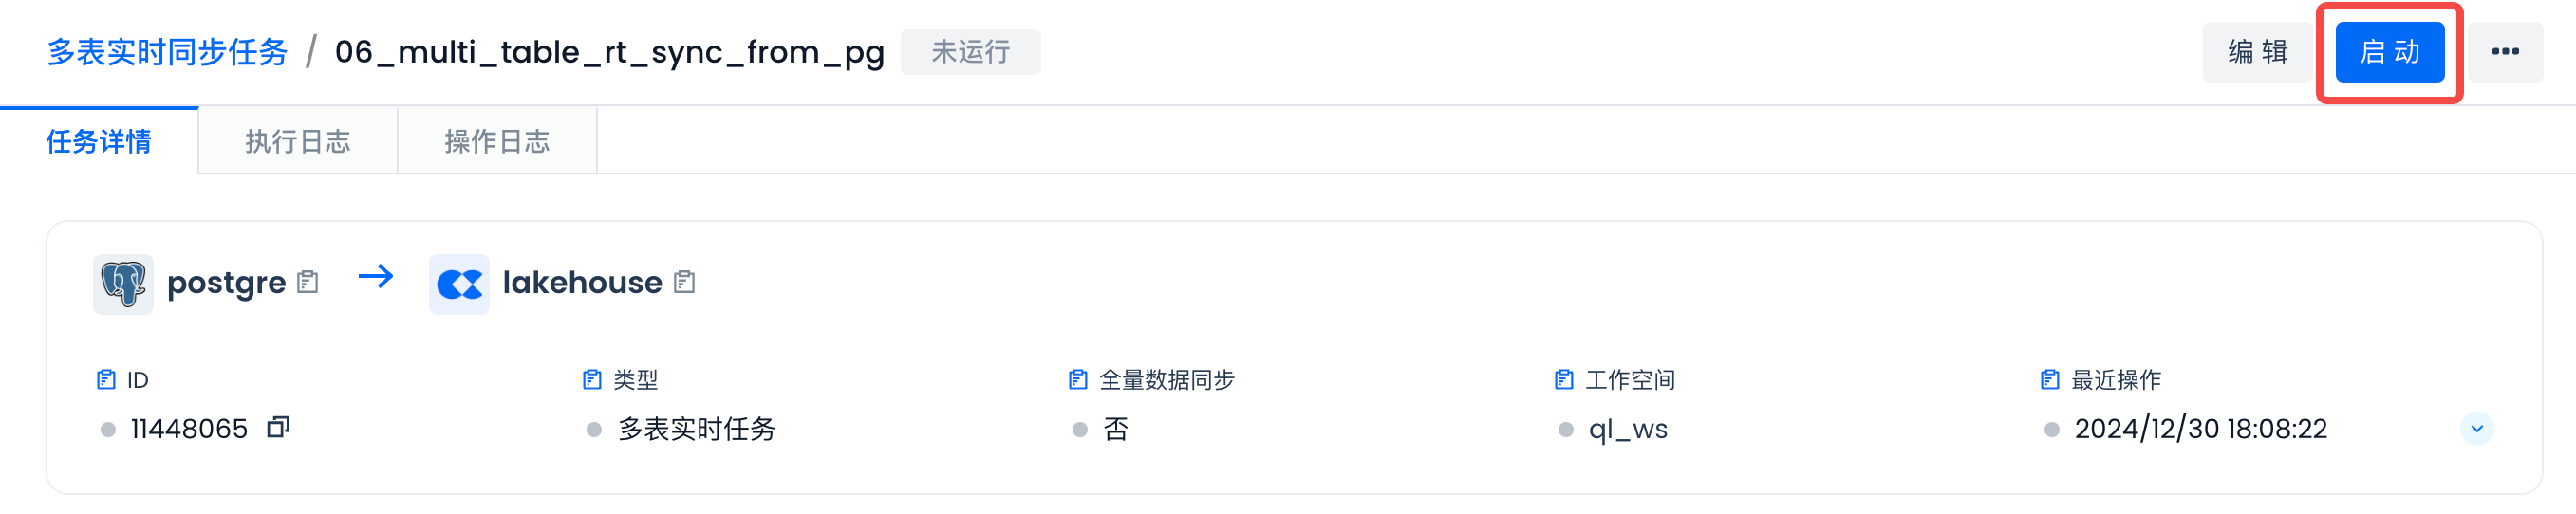The height and width of the screenshot is (514, 2576).
Task: Click the document icon next to postgre
Action: (x=308, y=283)
